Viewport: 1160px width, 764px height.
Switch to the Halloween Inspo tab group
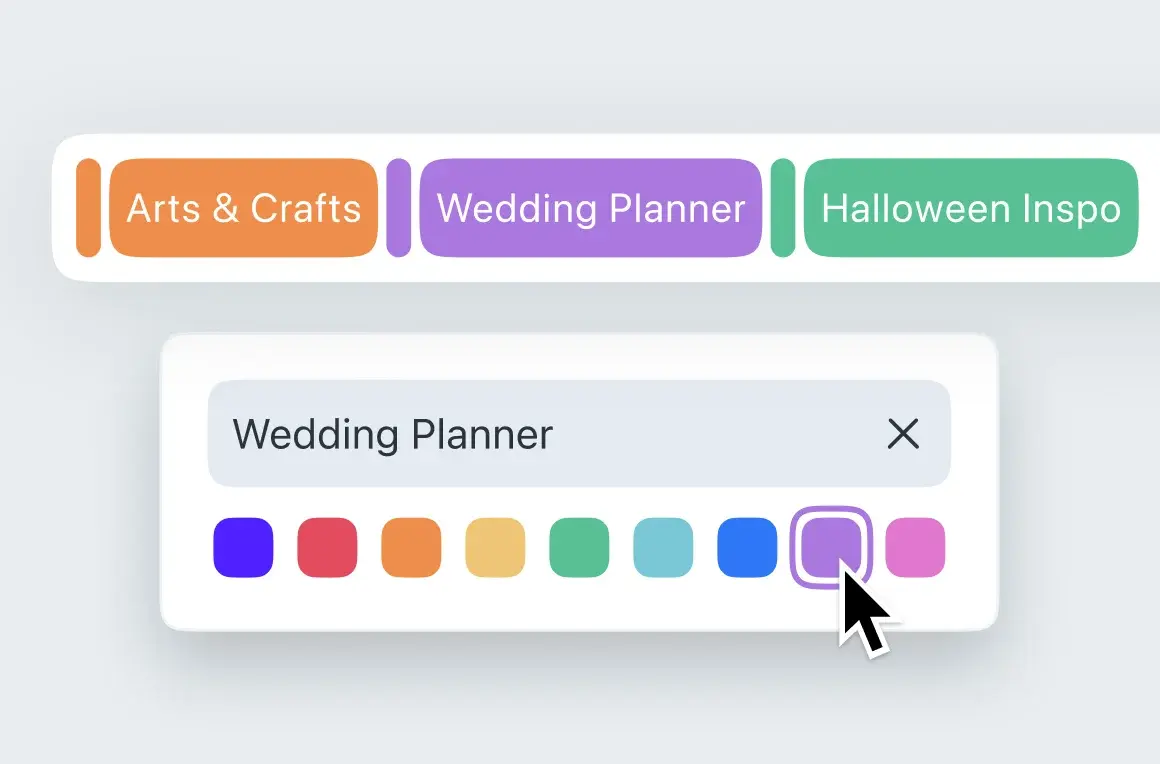(x=971, y=208)
